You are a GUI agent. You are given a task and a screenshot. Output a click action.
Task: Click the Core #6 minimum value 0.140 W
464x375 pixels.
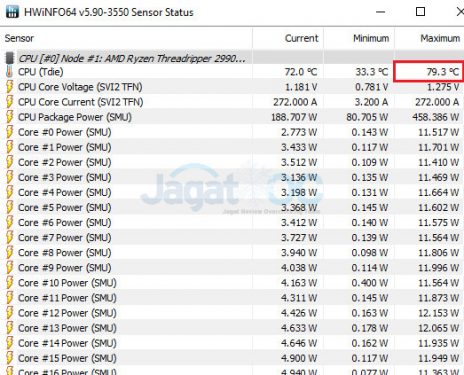point(370,223)
